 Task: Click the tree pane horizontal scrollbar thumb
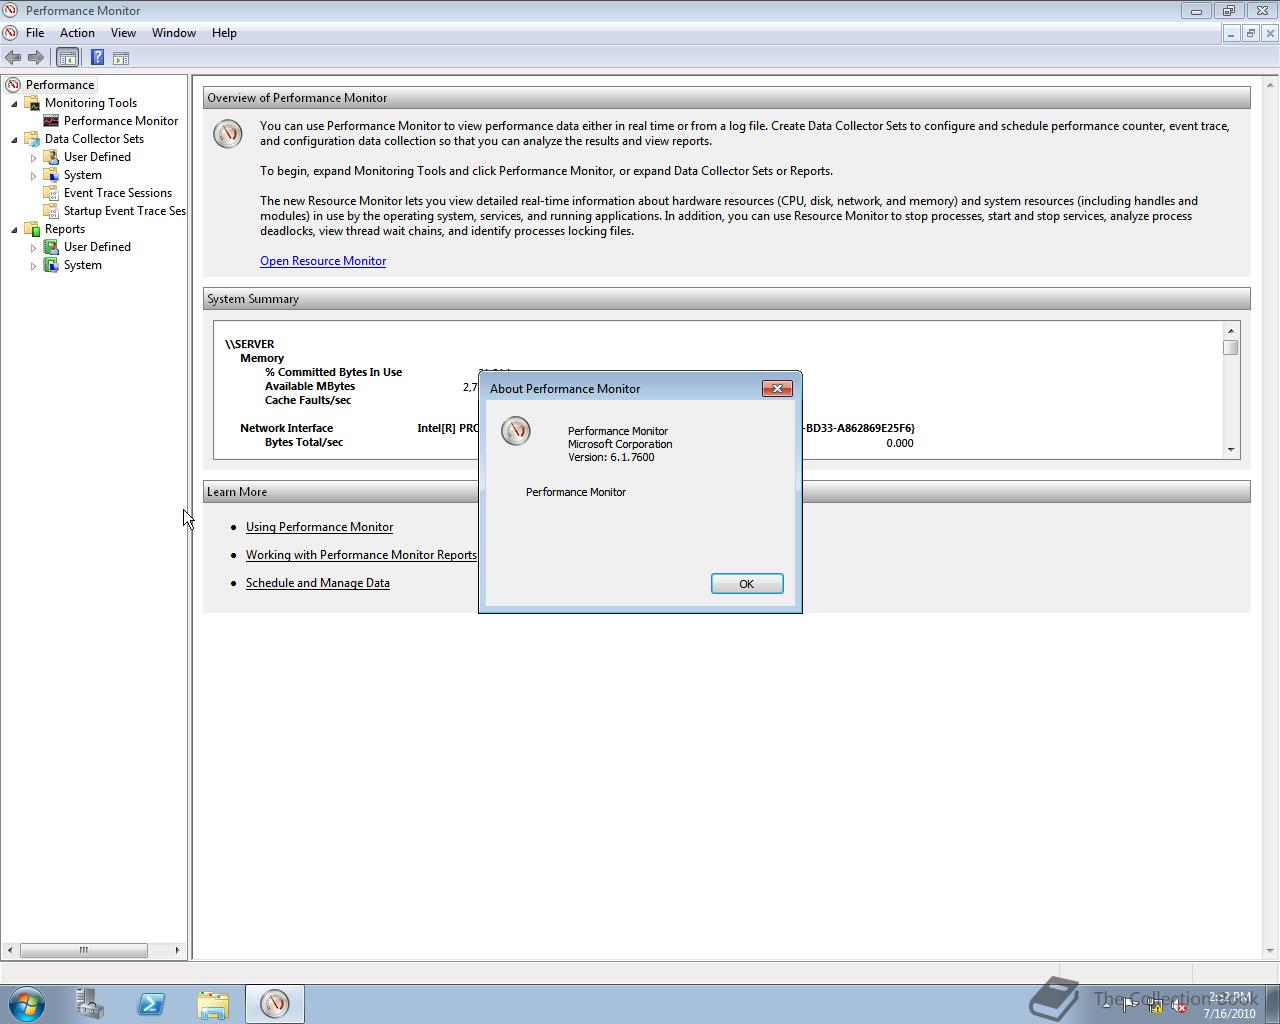point(84,950)
